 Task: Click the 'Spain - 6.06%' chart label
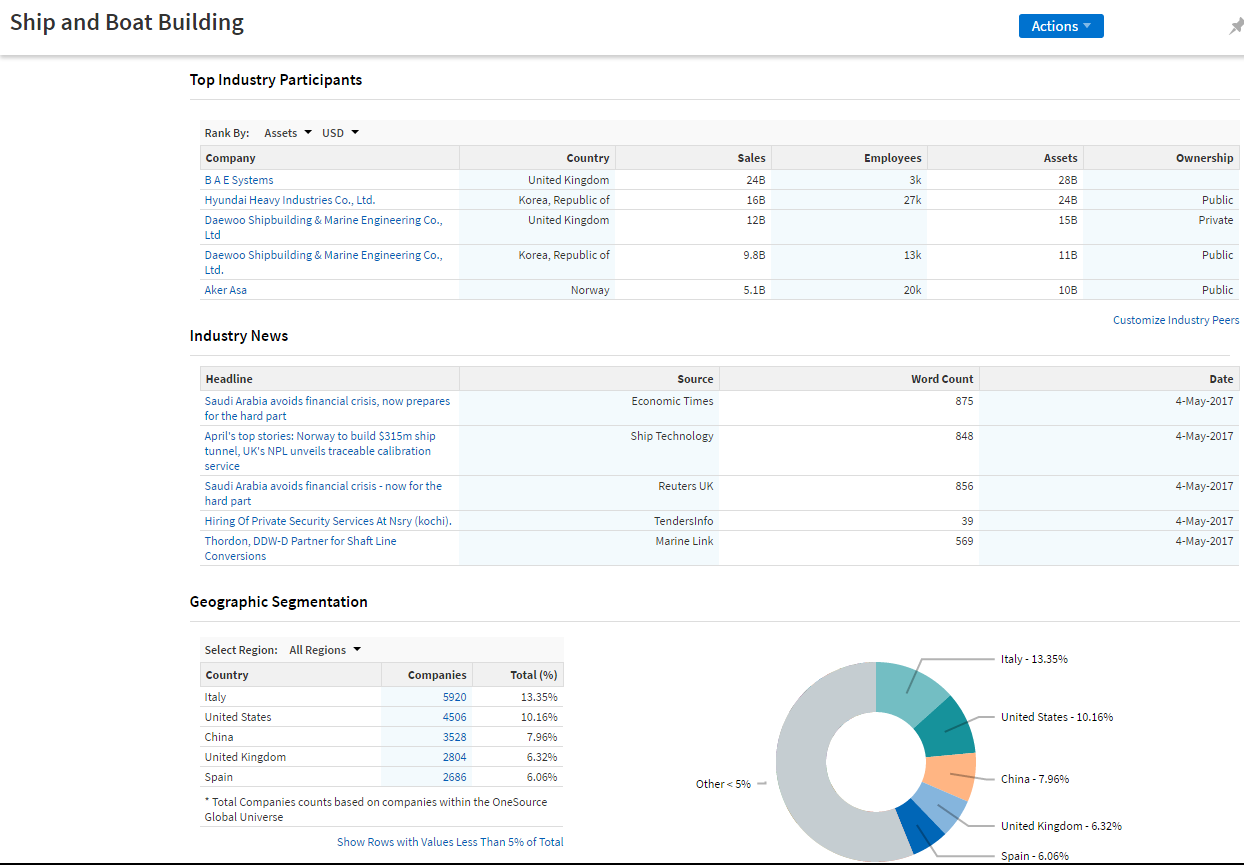[1035, 856]
